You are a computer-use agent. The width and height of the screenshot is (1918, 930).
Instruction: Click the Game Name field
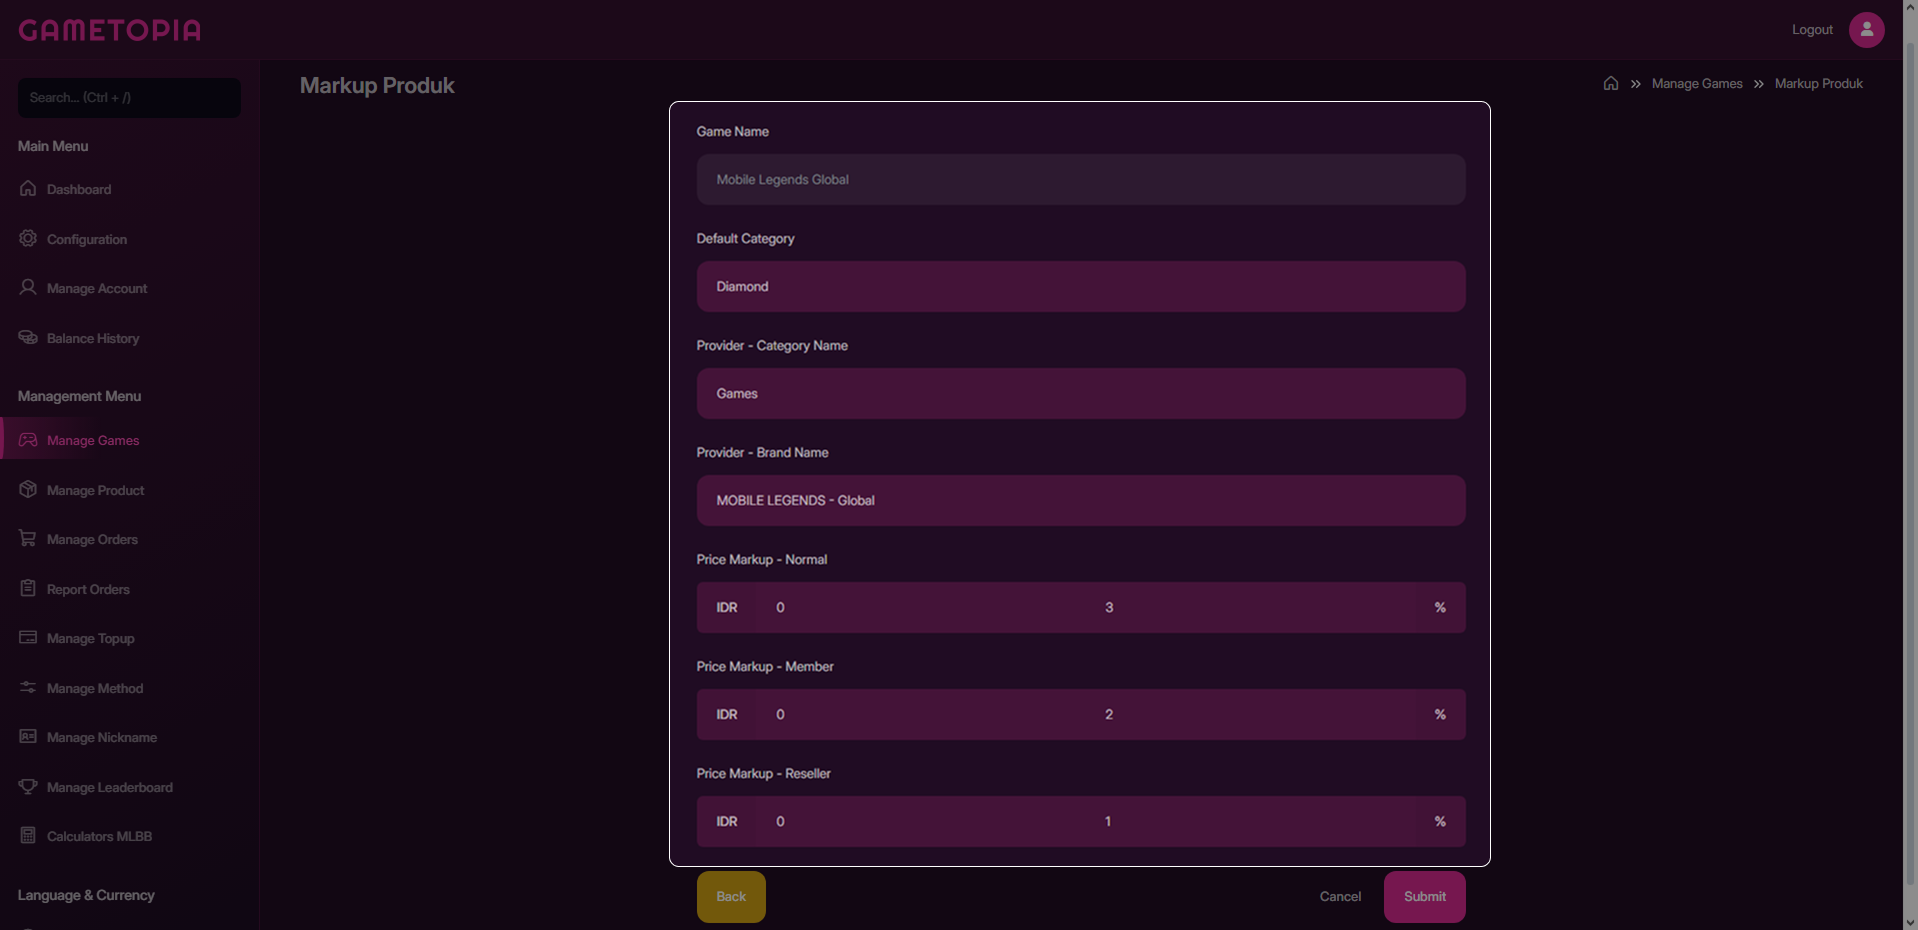[1081, 180]
